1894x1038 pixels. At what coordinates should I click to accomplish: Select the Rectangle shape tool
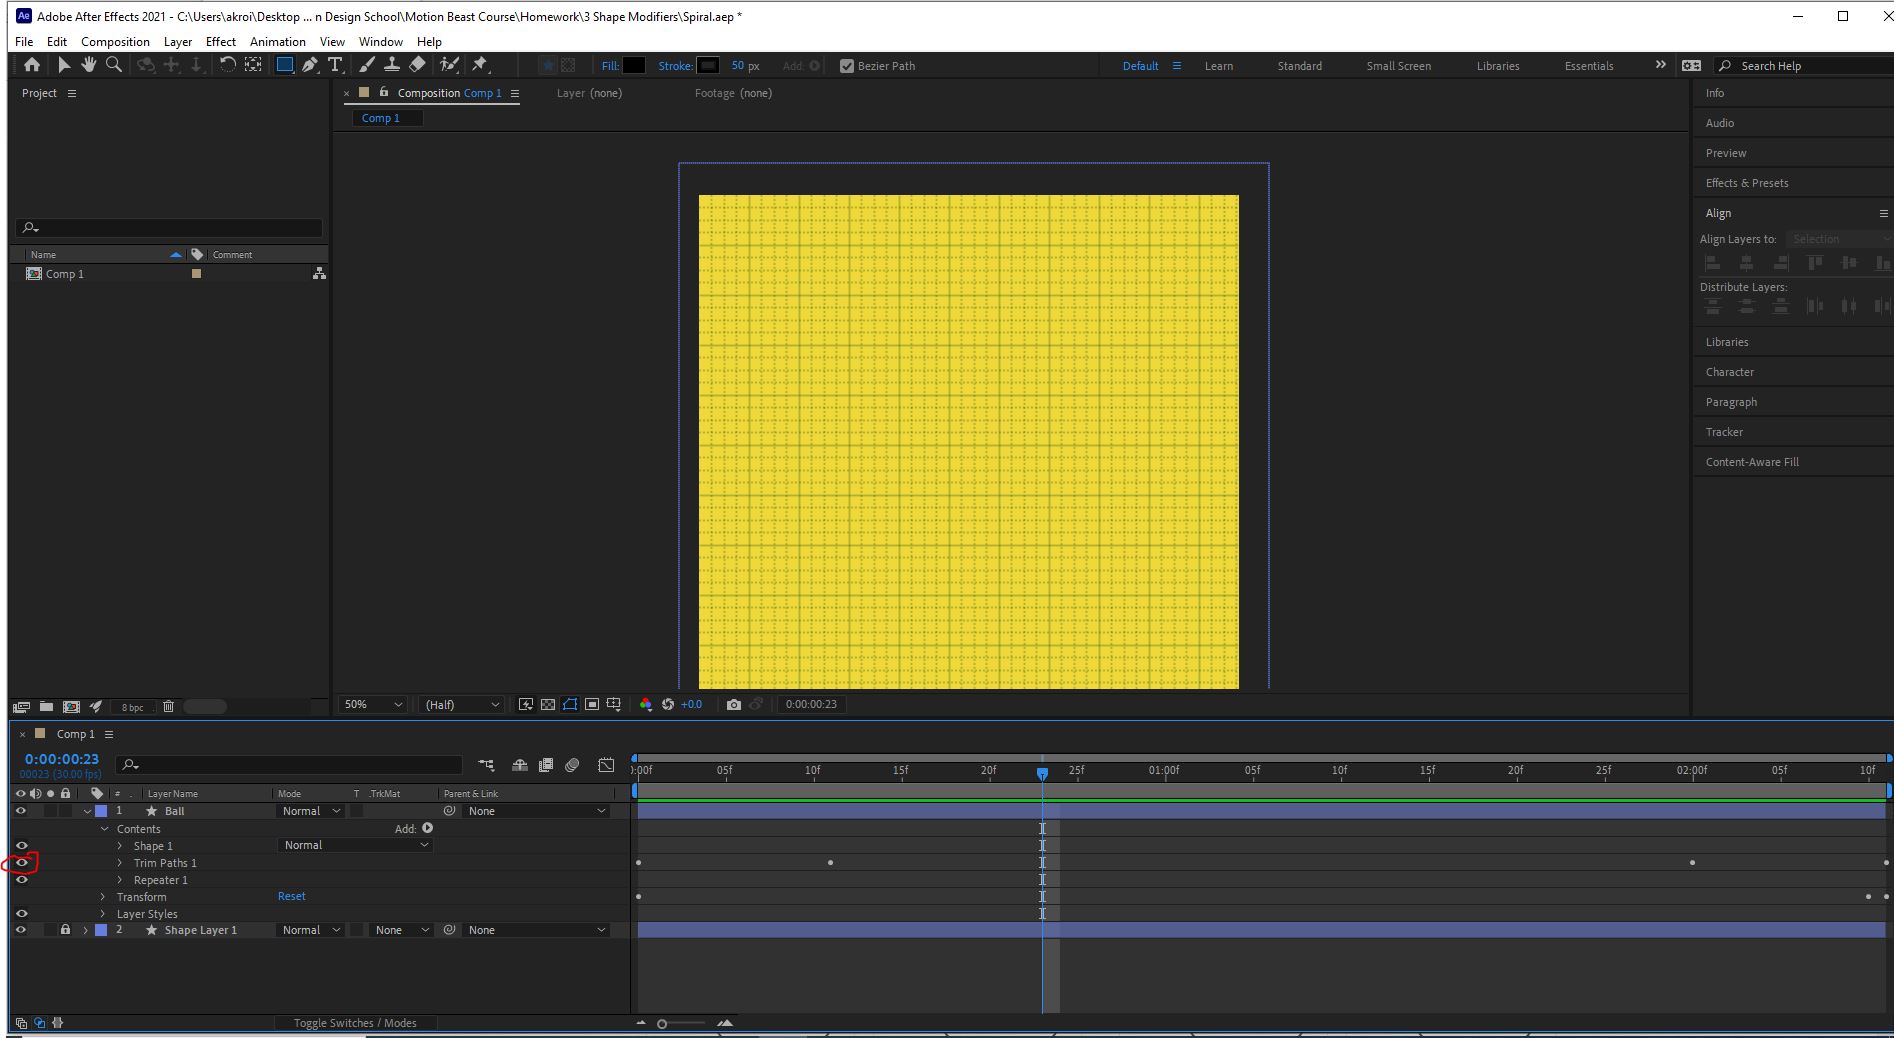[x=285, y=65]
